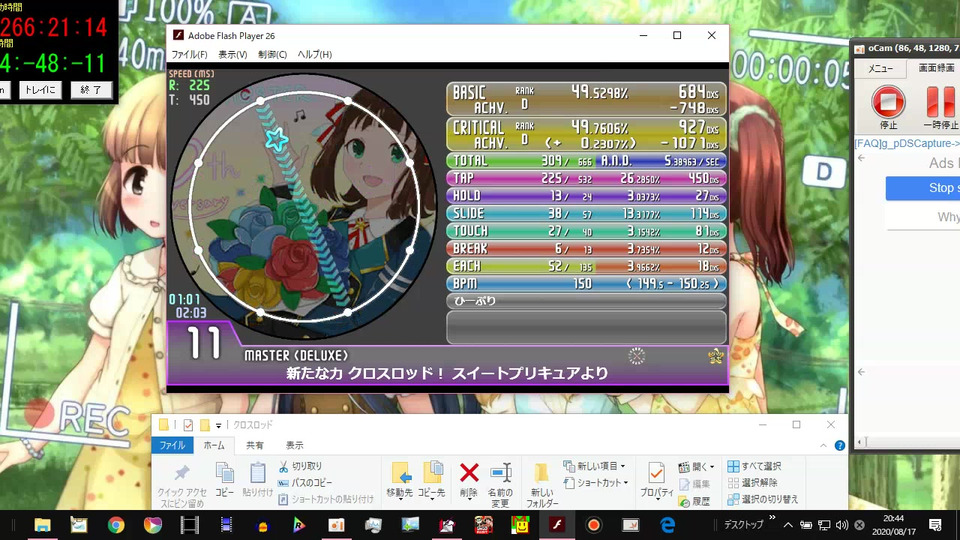Click the ひーぷり text field in game panel
Viewport: 960px width, 540px height.
click(587, 301)
